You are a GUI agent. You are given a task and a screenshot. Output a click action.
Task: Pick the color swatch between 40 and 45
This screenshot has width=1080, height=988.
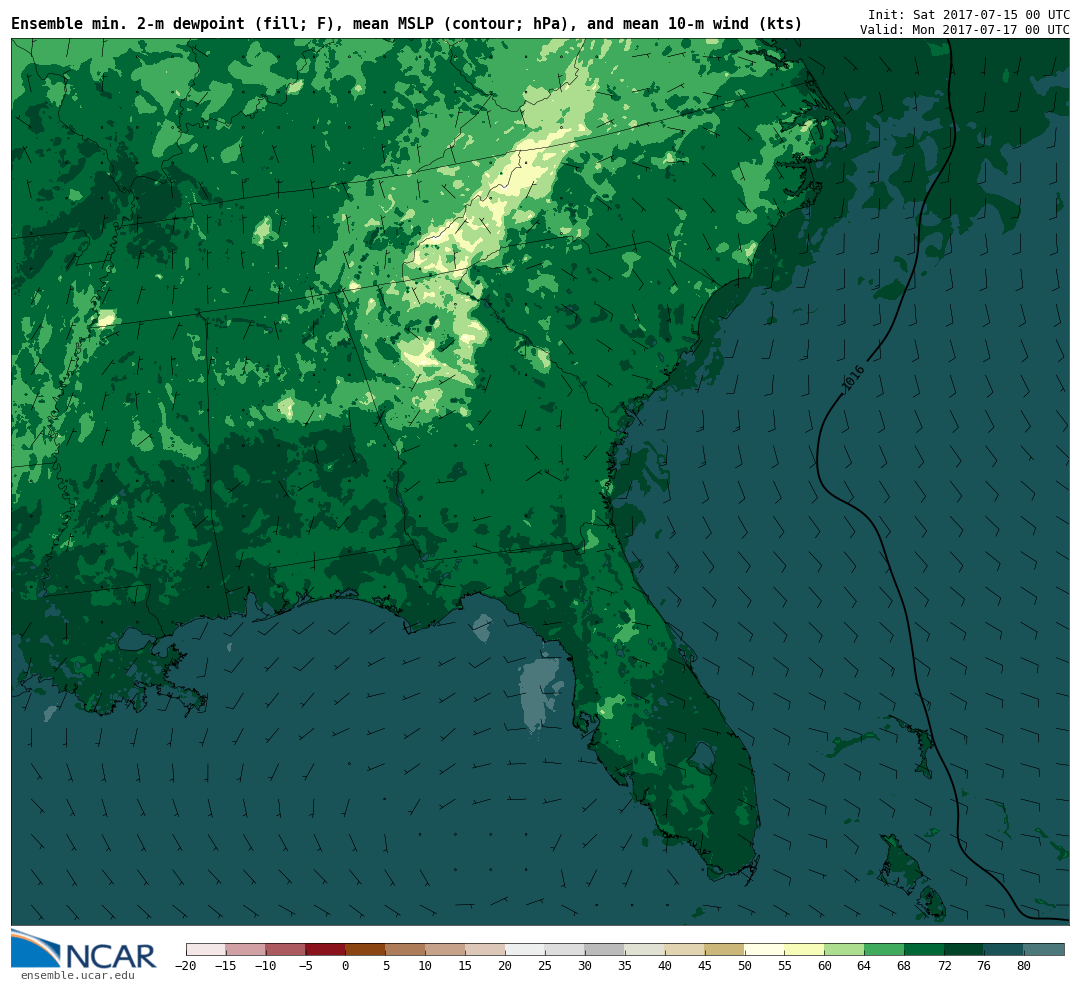point(685,949)
